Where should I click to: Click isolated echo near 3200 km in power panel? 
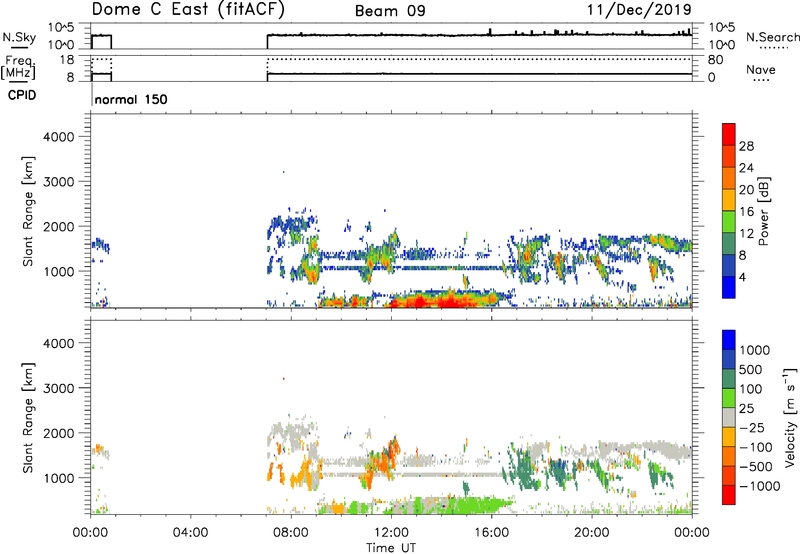pos(284,172)
